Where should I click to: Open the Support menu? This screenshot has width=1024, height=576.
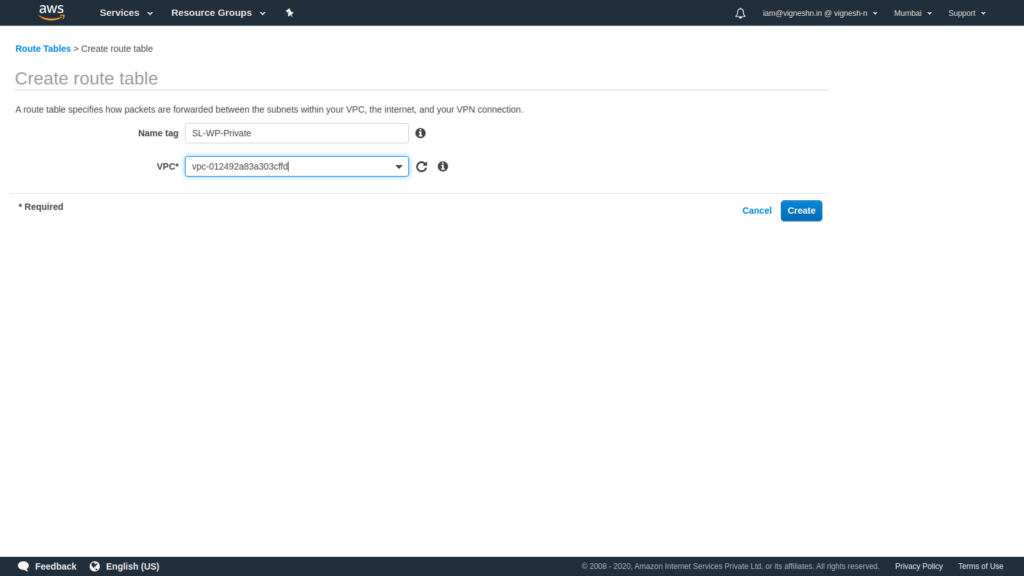[x=967, y=13]
